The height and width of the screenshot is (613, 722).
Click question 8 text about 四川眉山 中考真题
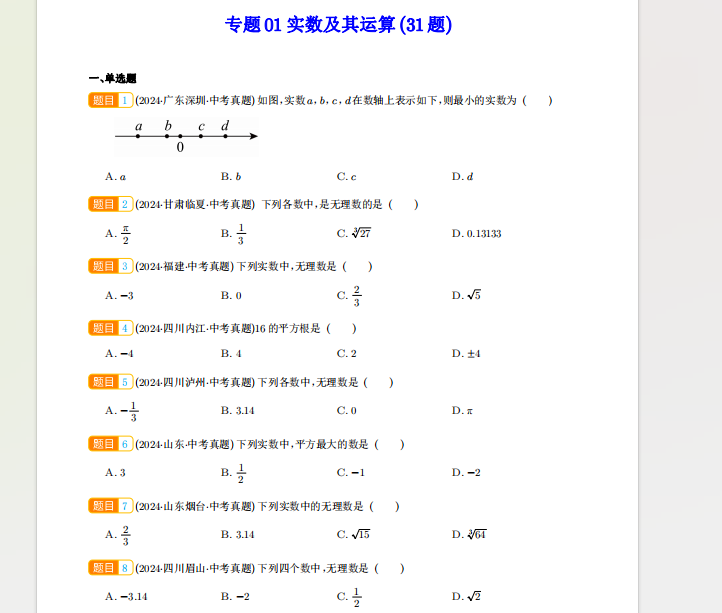270,568
